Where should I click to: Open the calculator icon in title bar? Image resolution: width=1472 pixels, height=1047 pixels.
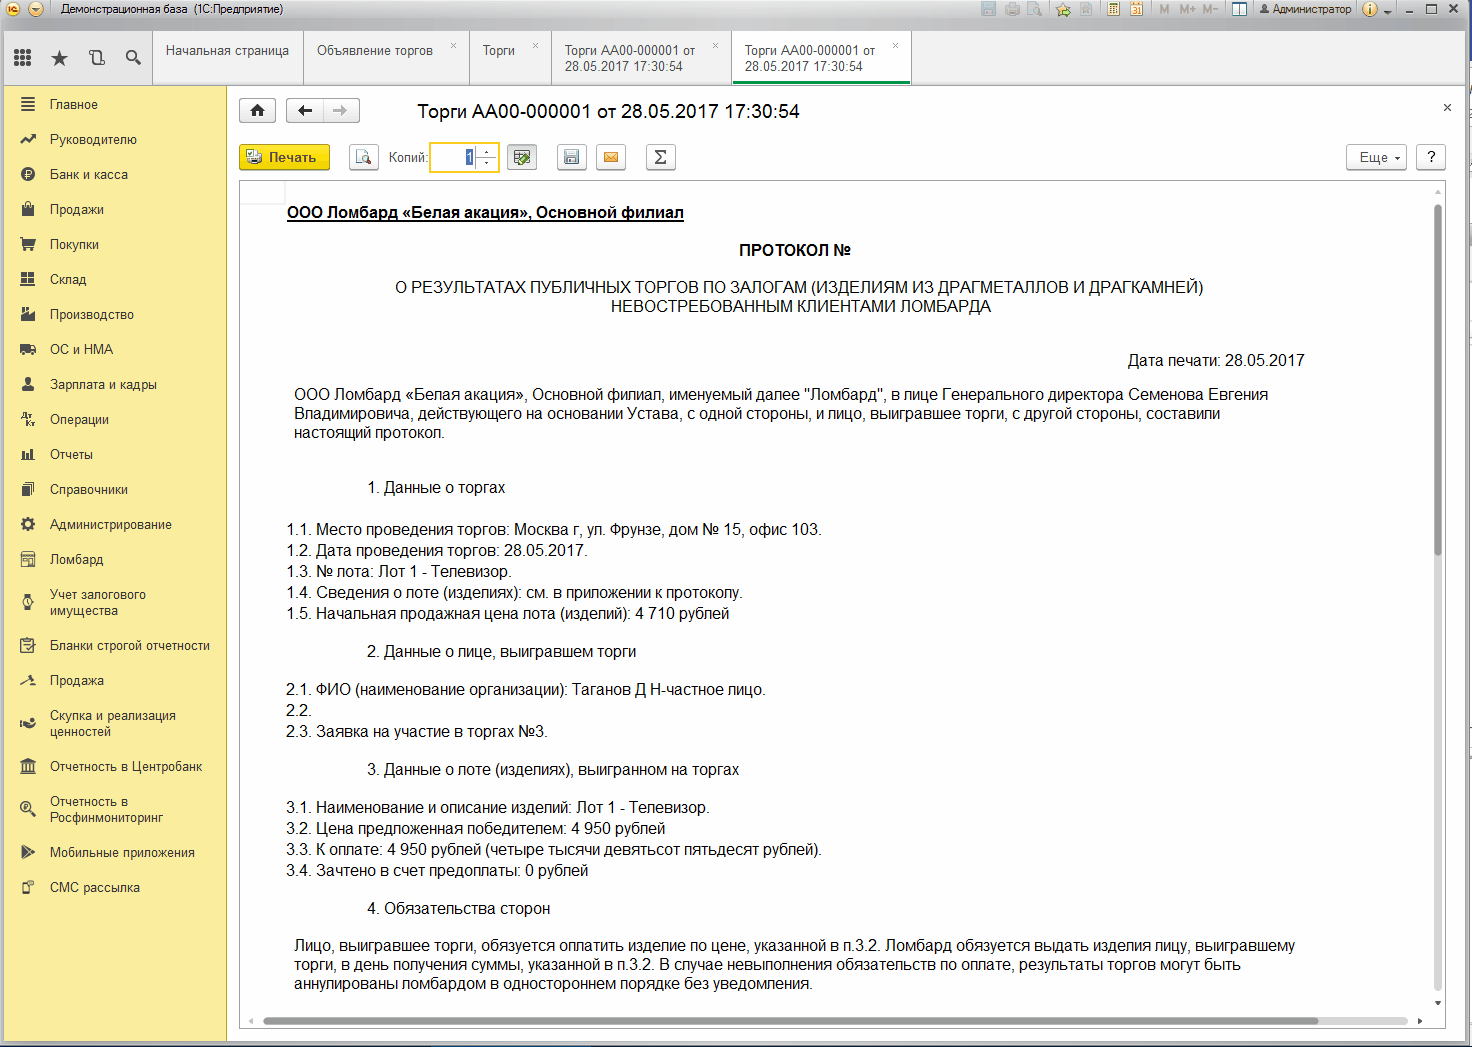(1113, 9)
